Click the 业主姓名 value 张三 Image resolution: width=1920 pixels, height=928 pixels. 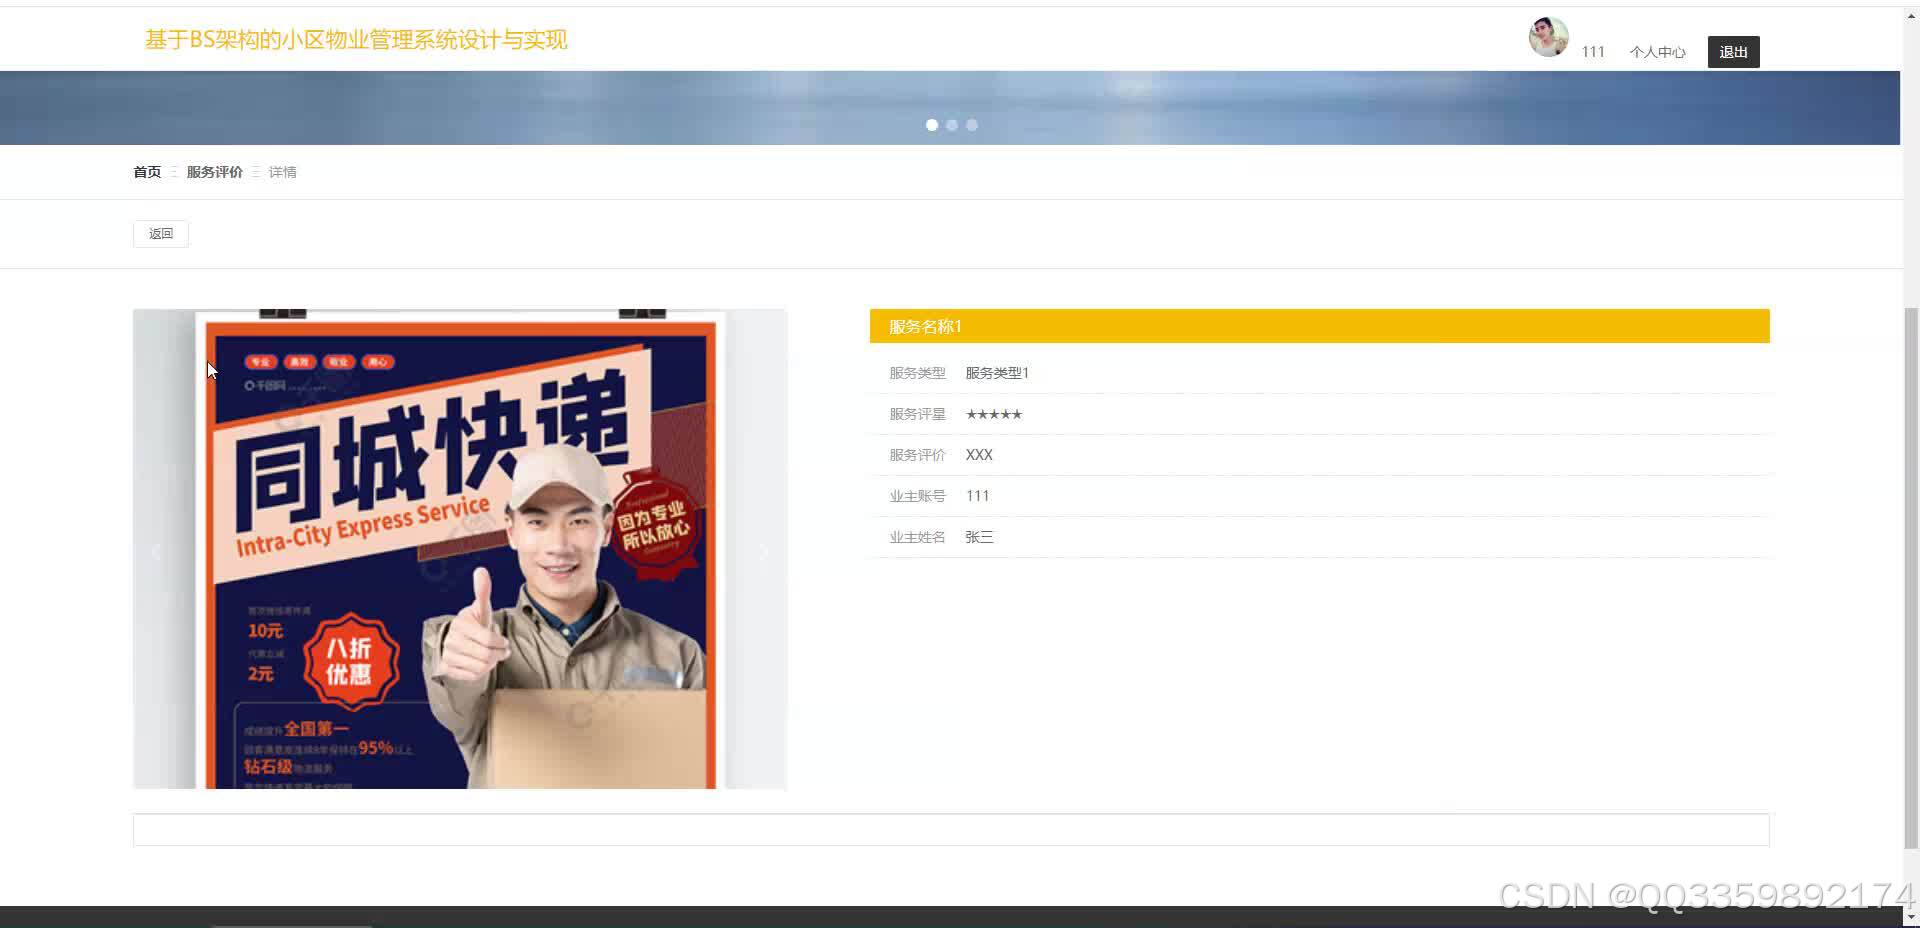click(979, 537)
